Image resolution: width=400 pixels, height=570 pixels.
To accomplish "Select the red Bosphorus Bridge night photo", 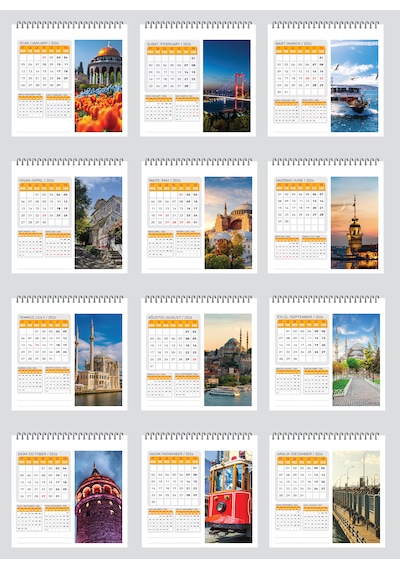I will [227, 86].
